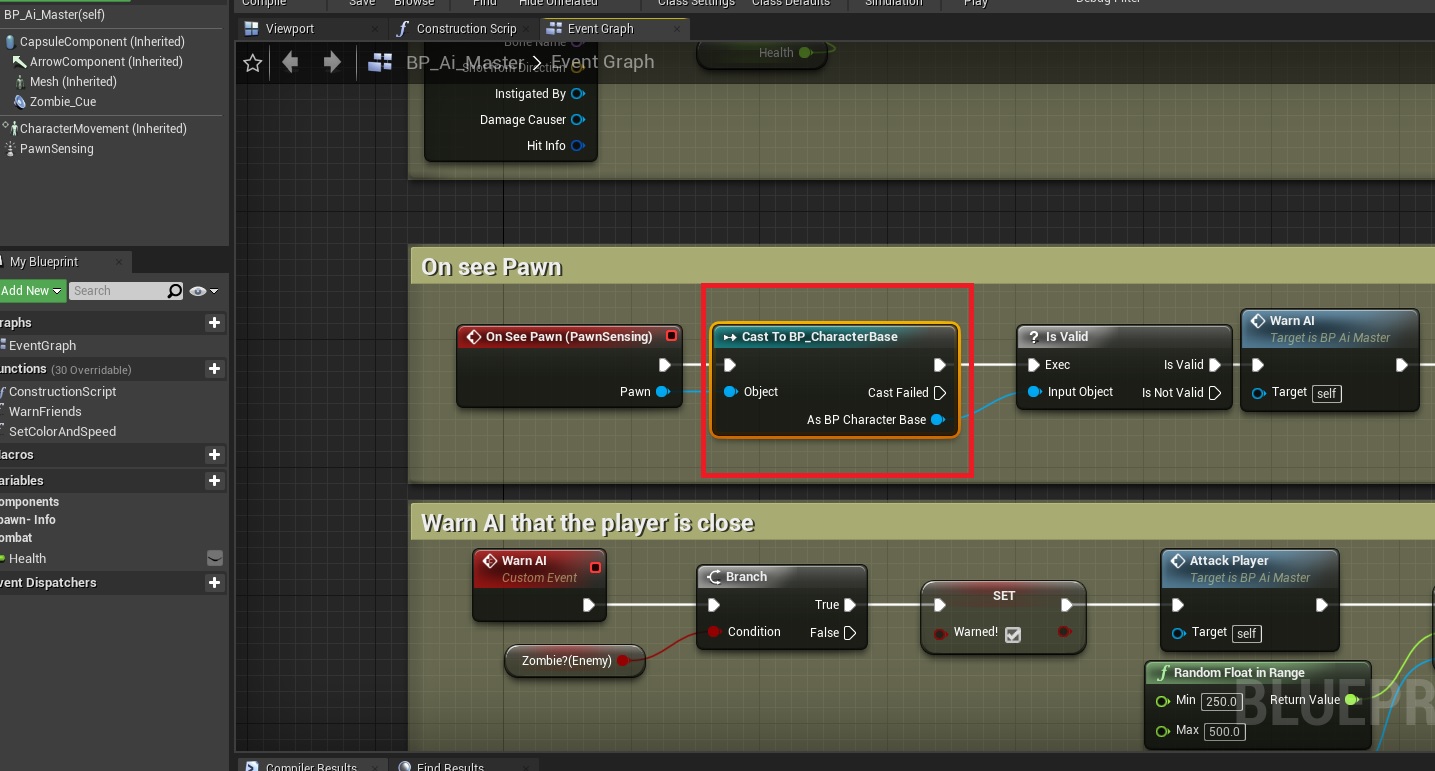Click the back navigation arrow in graph
1435x771 pixels.
(x=290, y=63)
